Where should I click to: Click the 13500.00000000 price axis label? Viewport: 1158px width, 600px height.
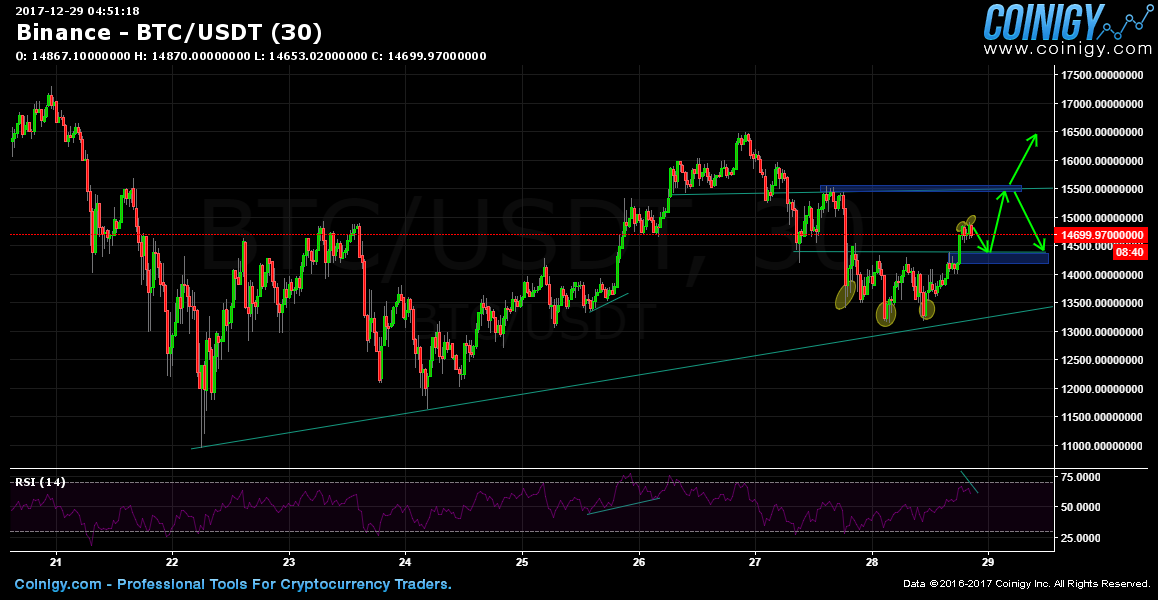[x=1102, y=303]
